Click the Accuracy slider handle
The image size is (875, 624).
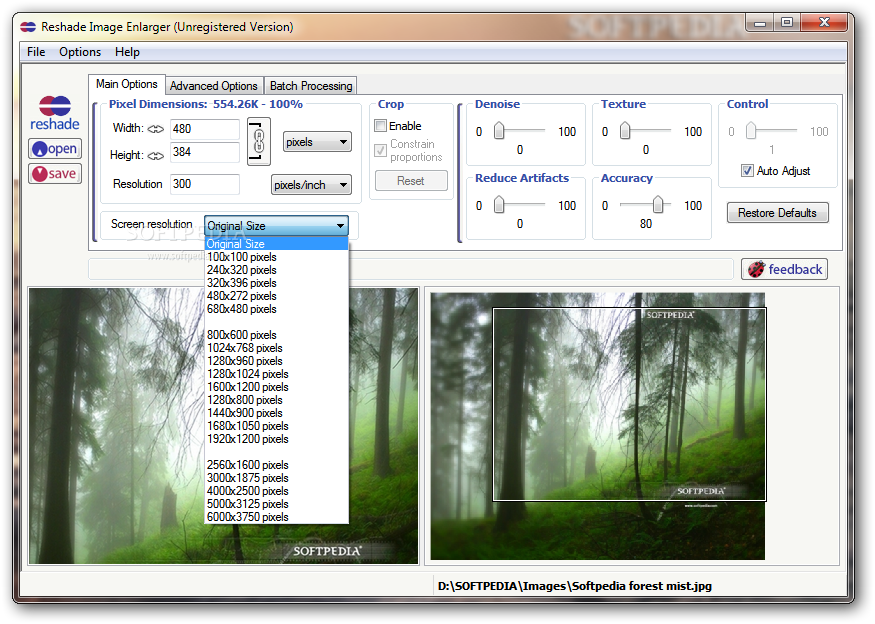point(658,205)
